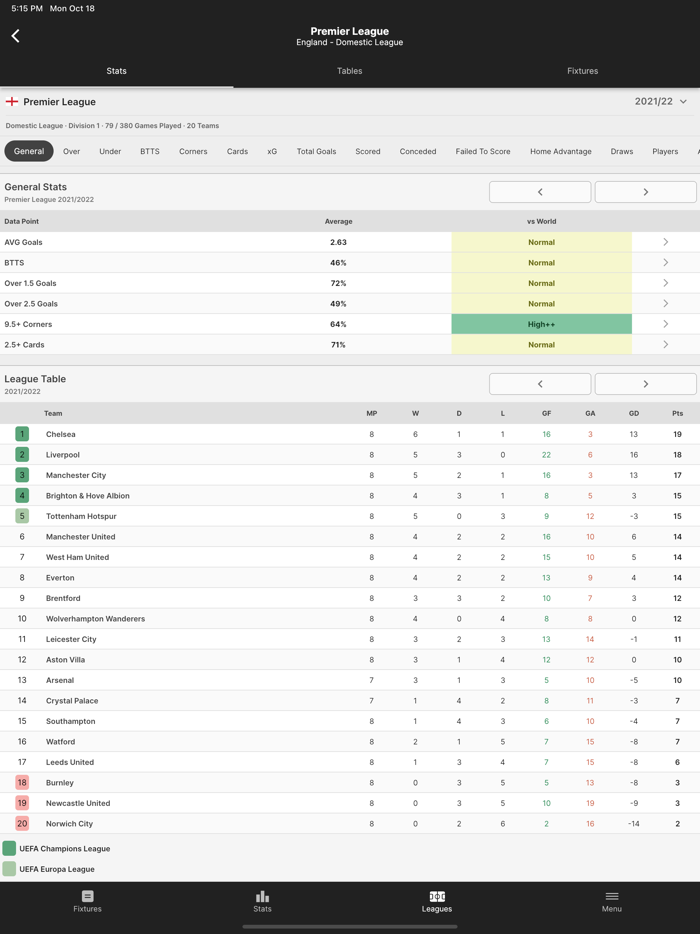The height and width of the screenshot is (934, 700).
Task: Open Brentford team row
Action: (x=350, y=598)
